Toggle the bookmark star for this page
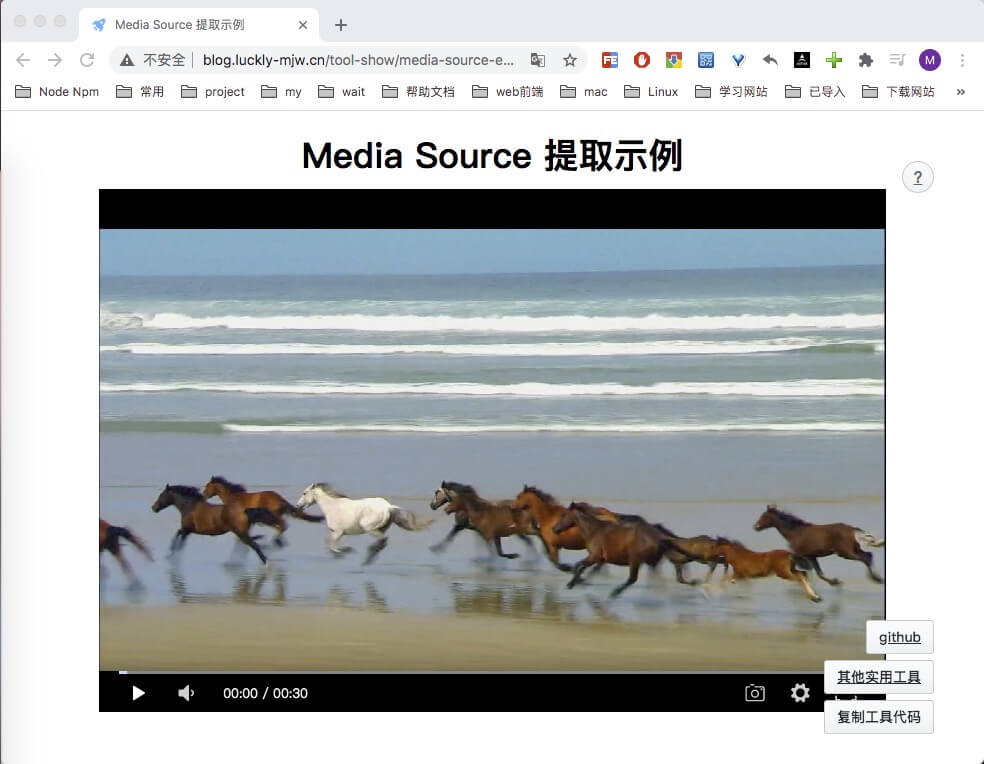Image resolution: width=984 pixels, height=764 pixels. click(570, 60)
